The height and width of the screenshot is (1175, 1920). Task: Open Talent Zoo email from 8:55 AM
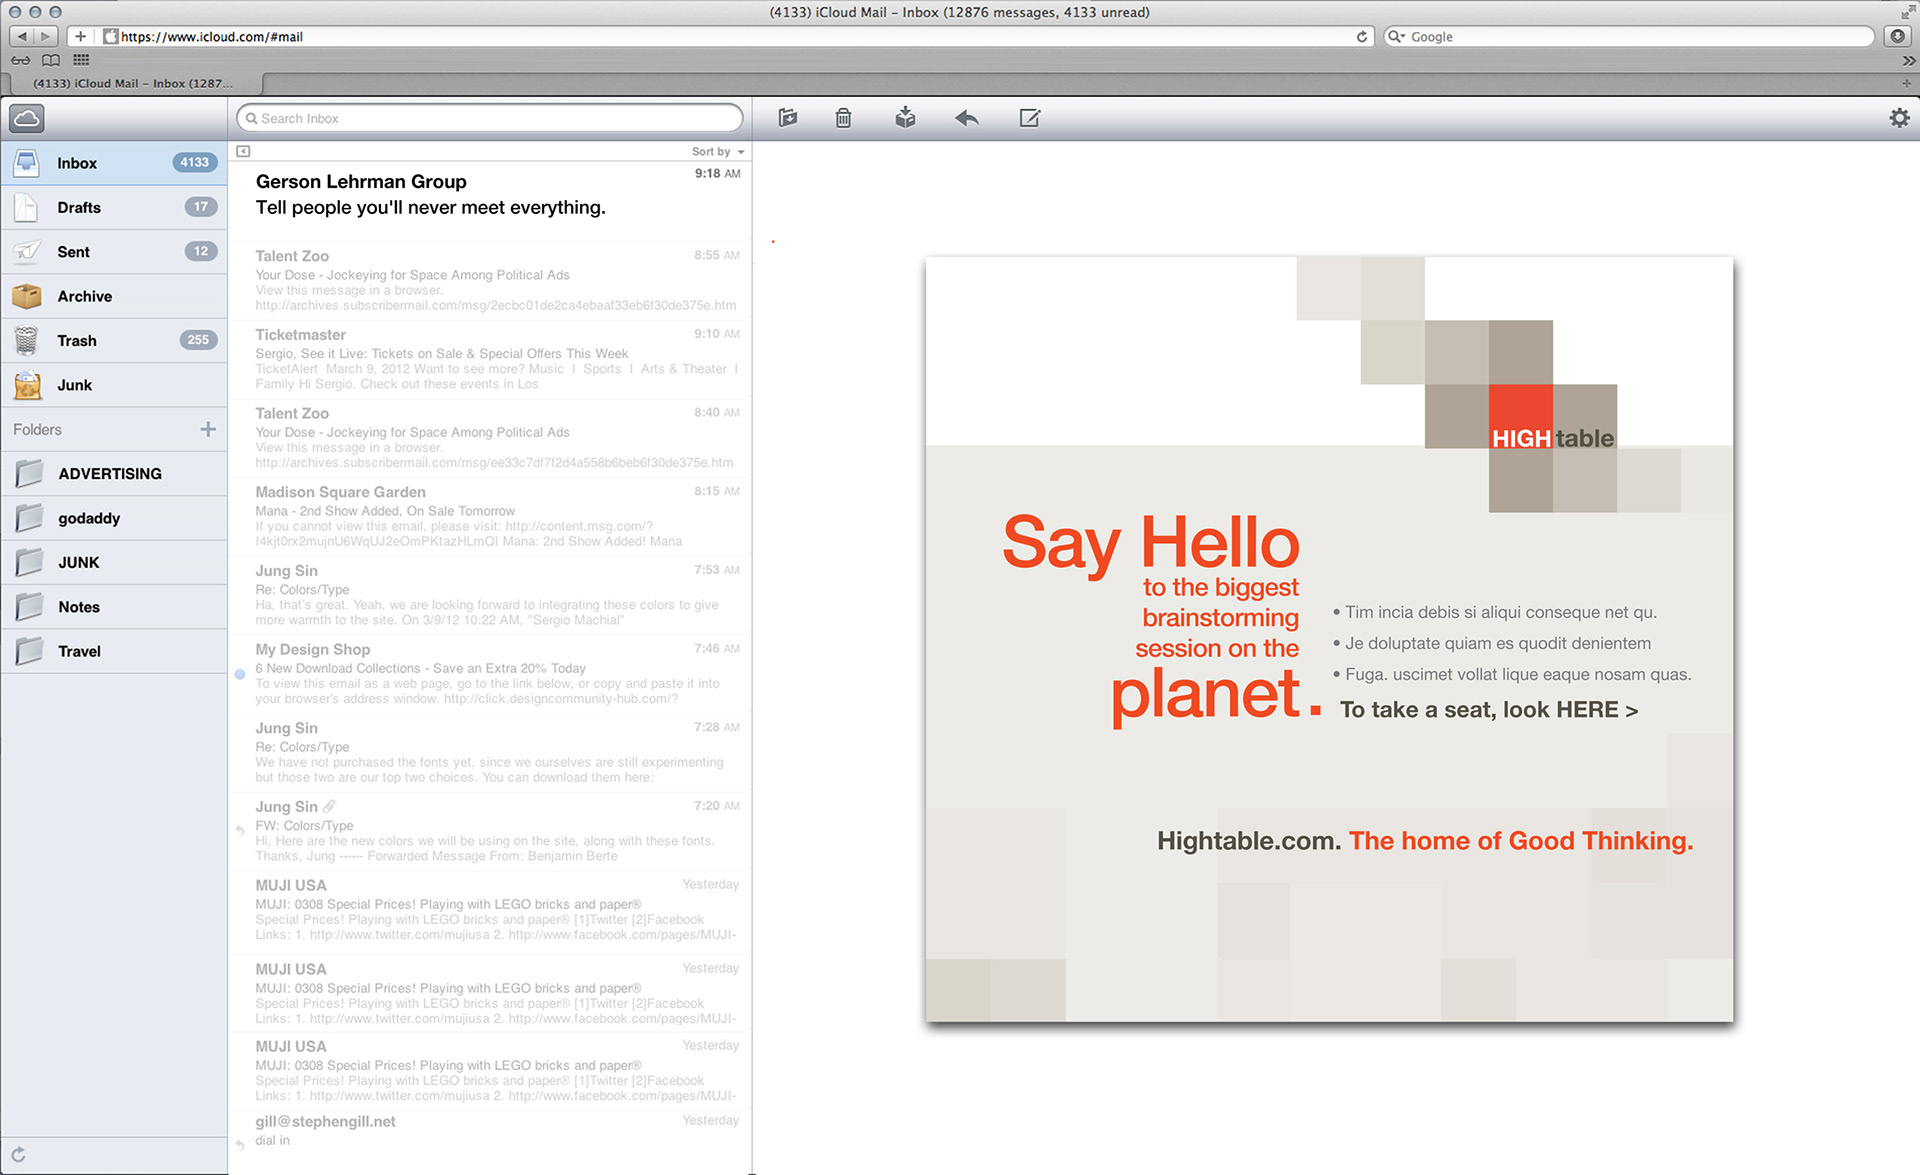490,280
